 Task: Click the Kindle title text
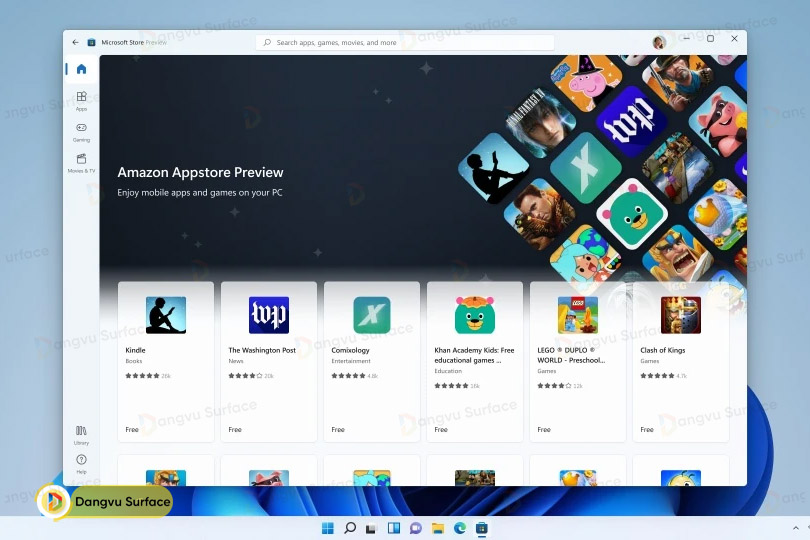click(x=135, y=350)
